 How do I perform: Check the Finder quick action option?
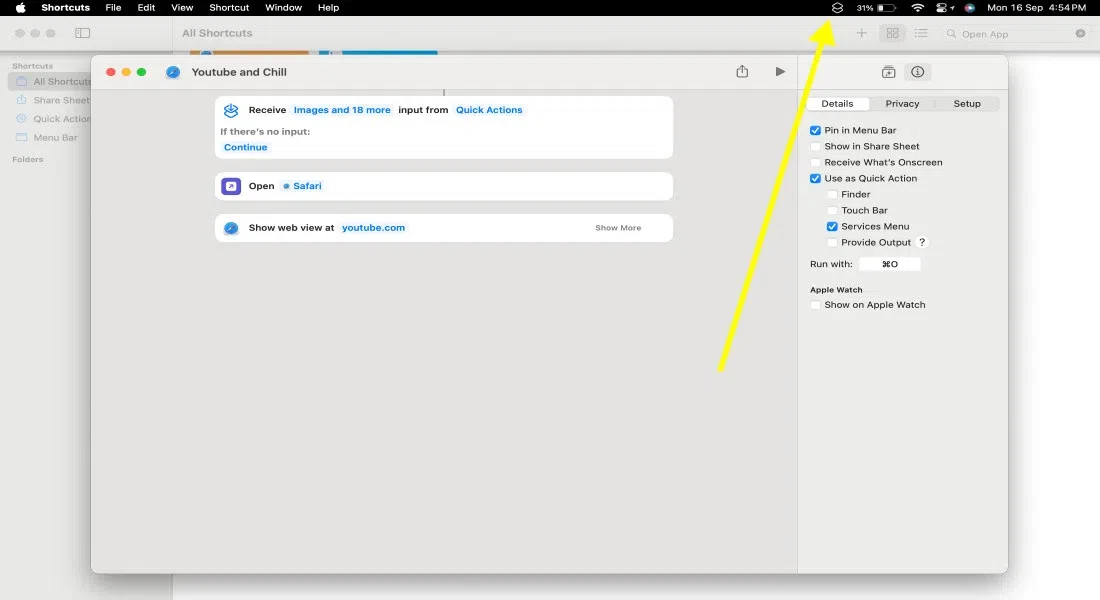tap(832, 194)
